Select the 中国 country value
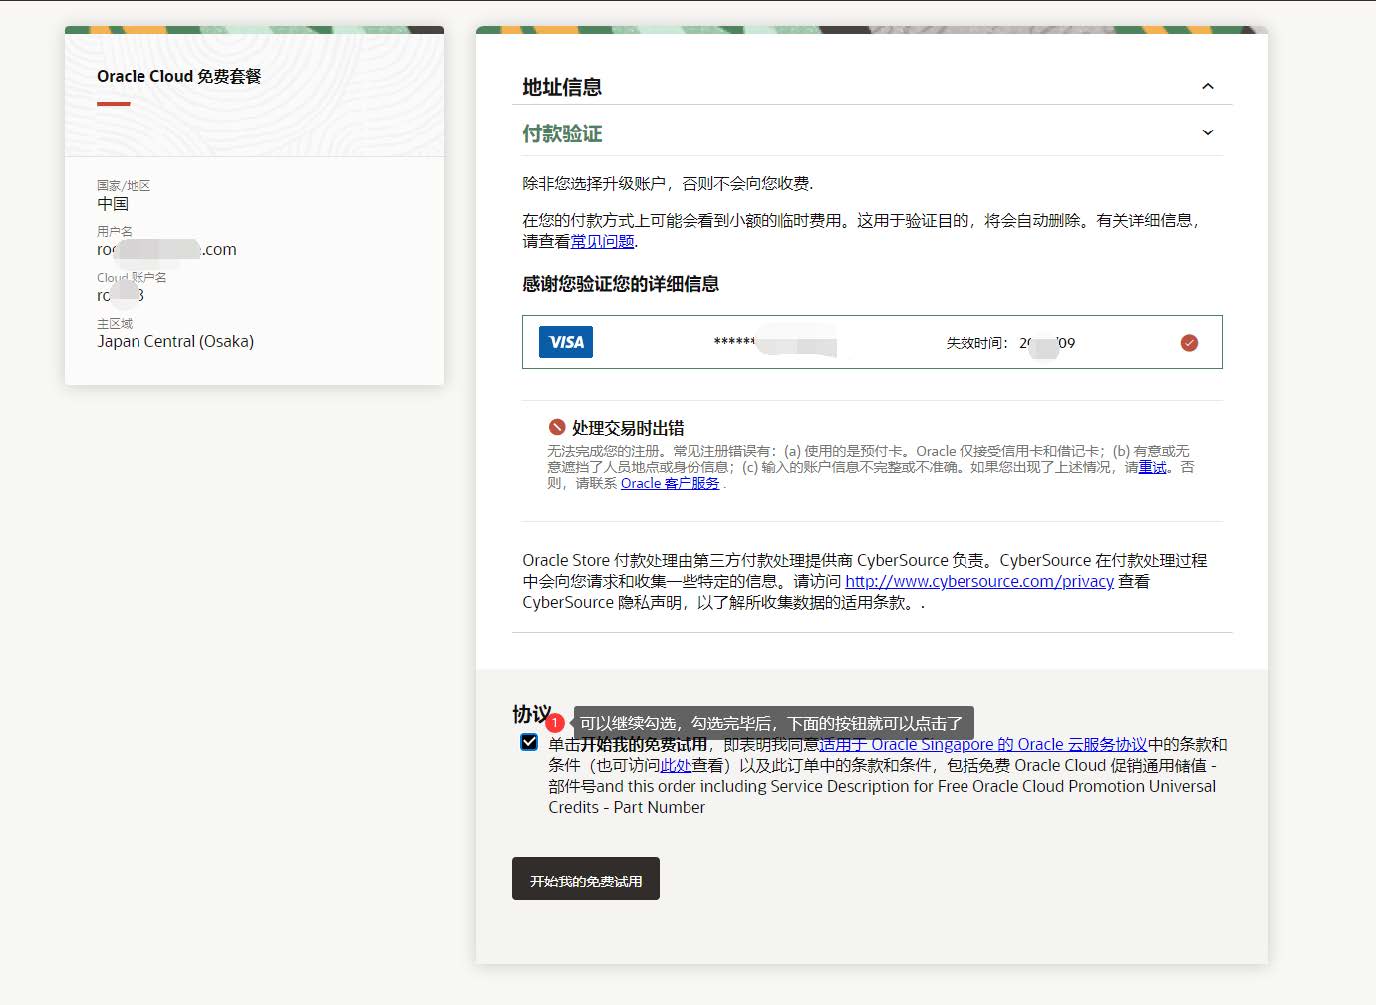 [113, 204]
